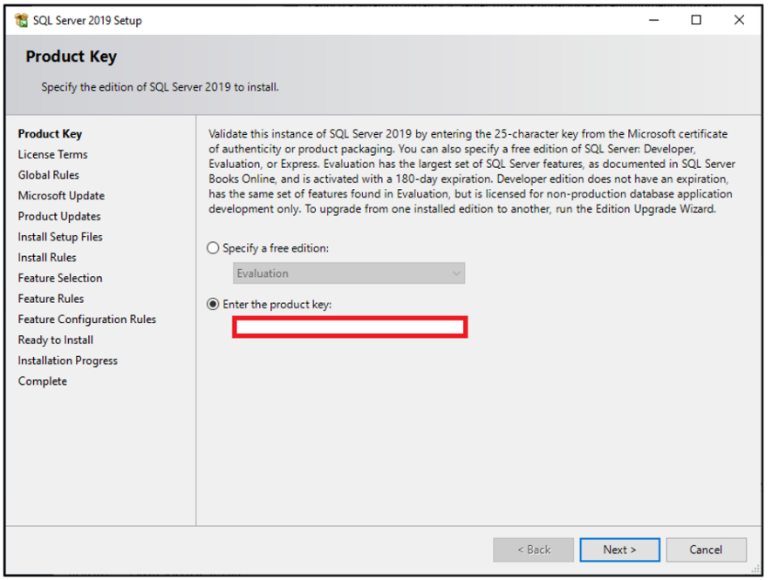Click the Cancel button
This screenshot has width=768, height=580.
pyautogui.click(x=706, y=550)
